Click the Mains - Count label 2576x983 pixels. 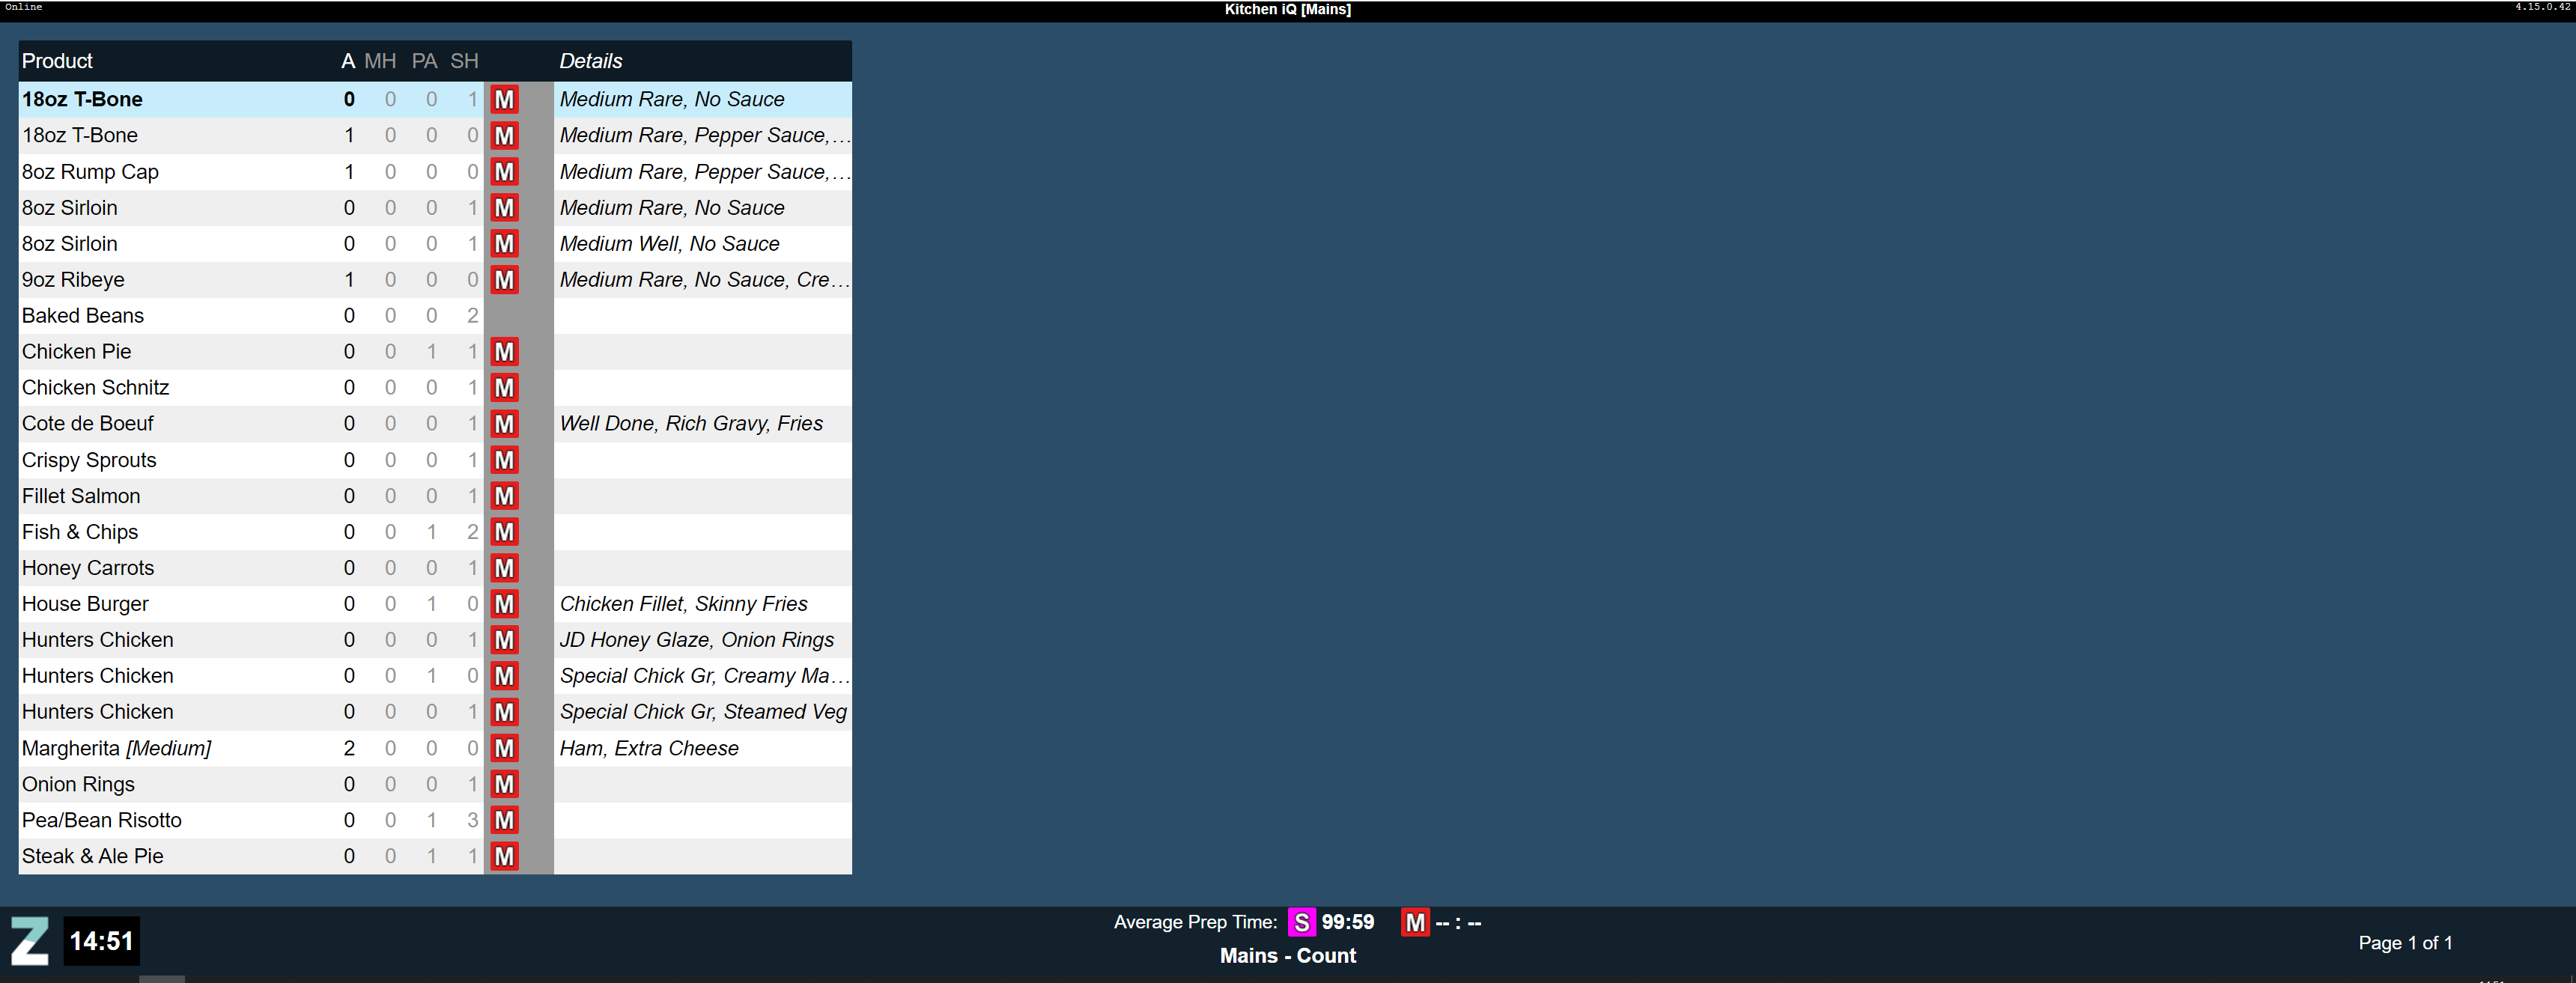(x=1287, y=956)
